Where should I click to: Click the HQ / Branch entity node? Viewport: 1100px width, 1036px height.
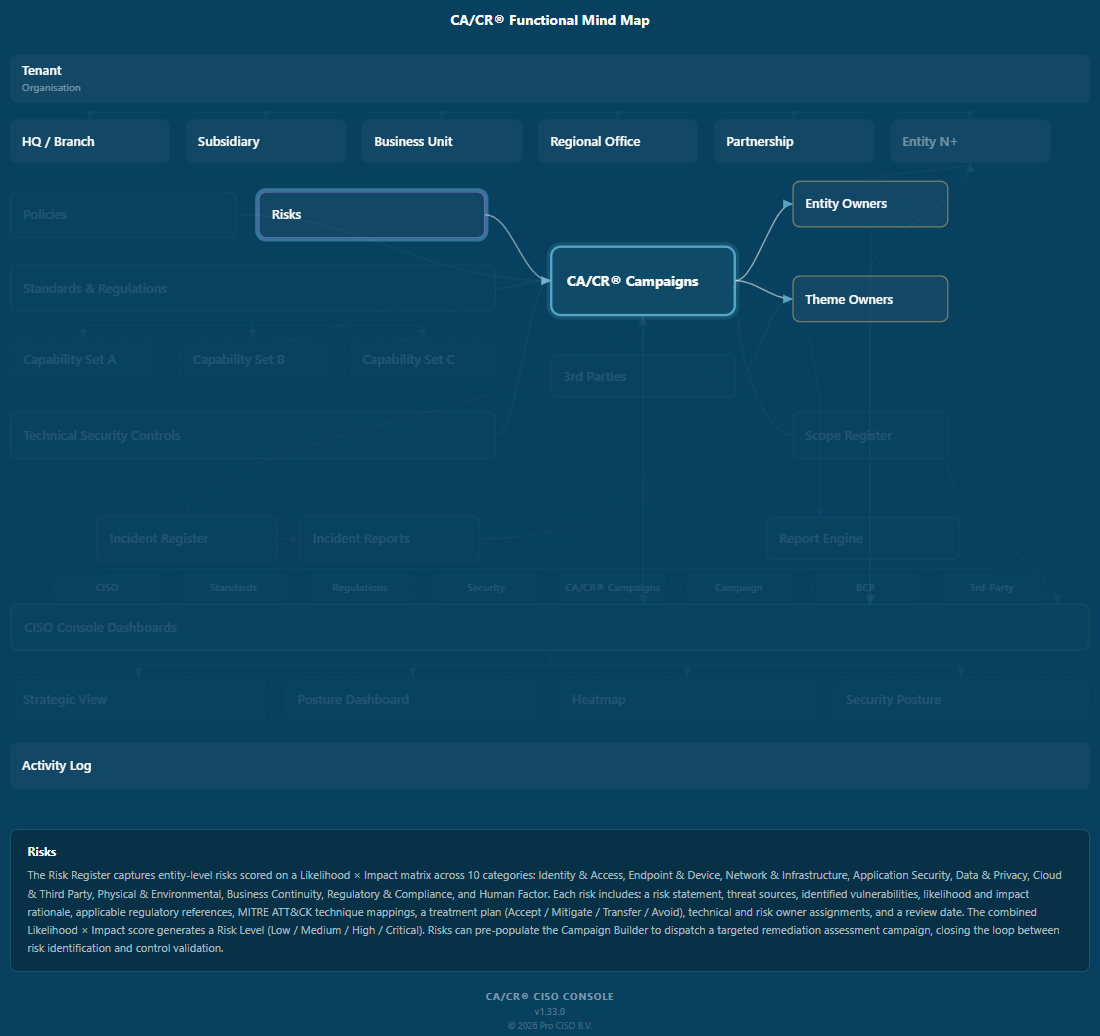[90, 141]
